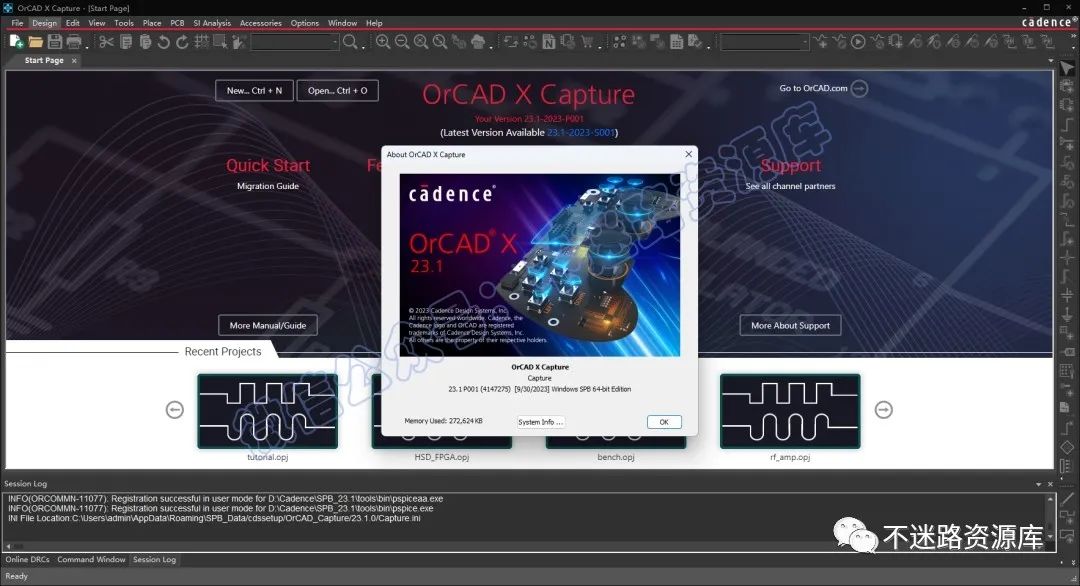Click the Zoom to Area icon
The height and width of the screenshot is (586, 1080).
pos(421,42)
